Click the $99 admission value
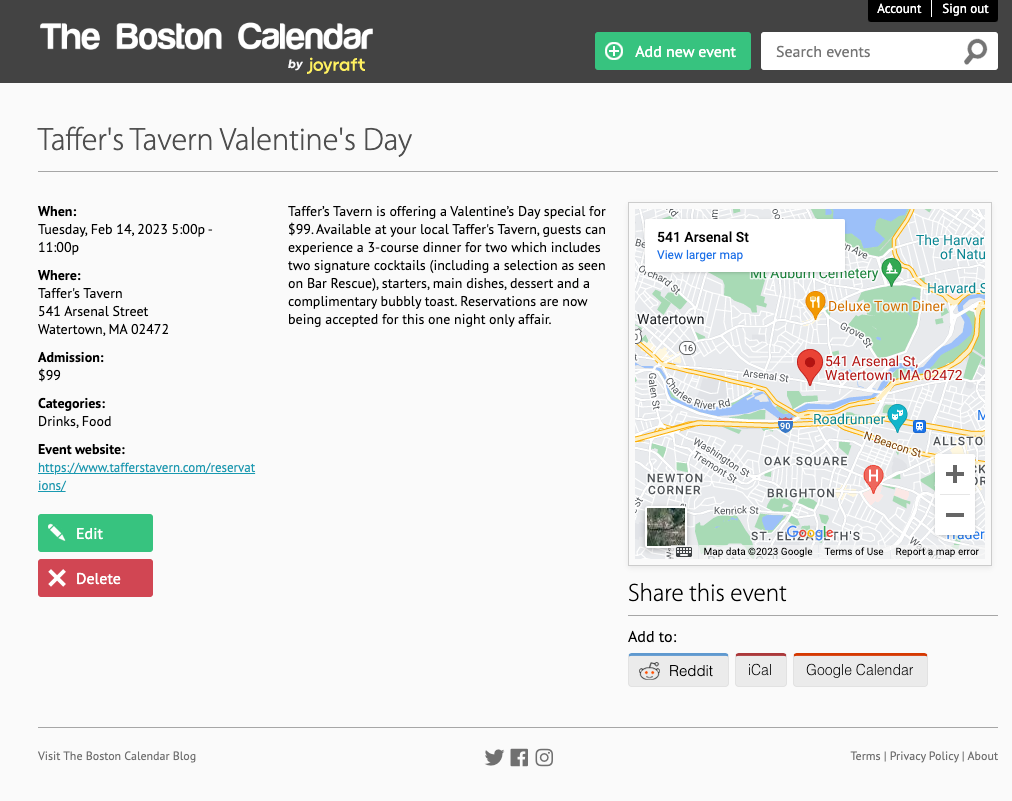This screenshot has height=801, width=1012. [x=49, y=375]
